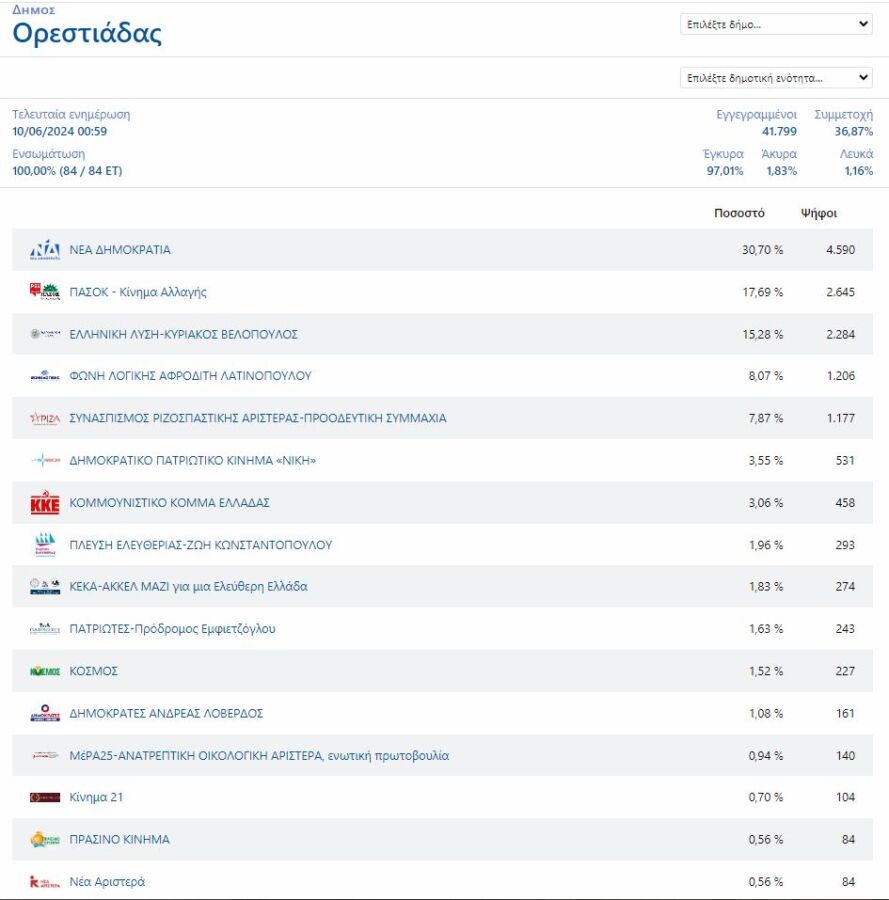Click the Κίνημα 21 party logo
The image size is (889, 900).
tap(45, 798)
